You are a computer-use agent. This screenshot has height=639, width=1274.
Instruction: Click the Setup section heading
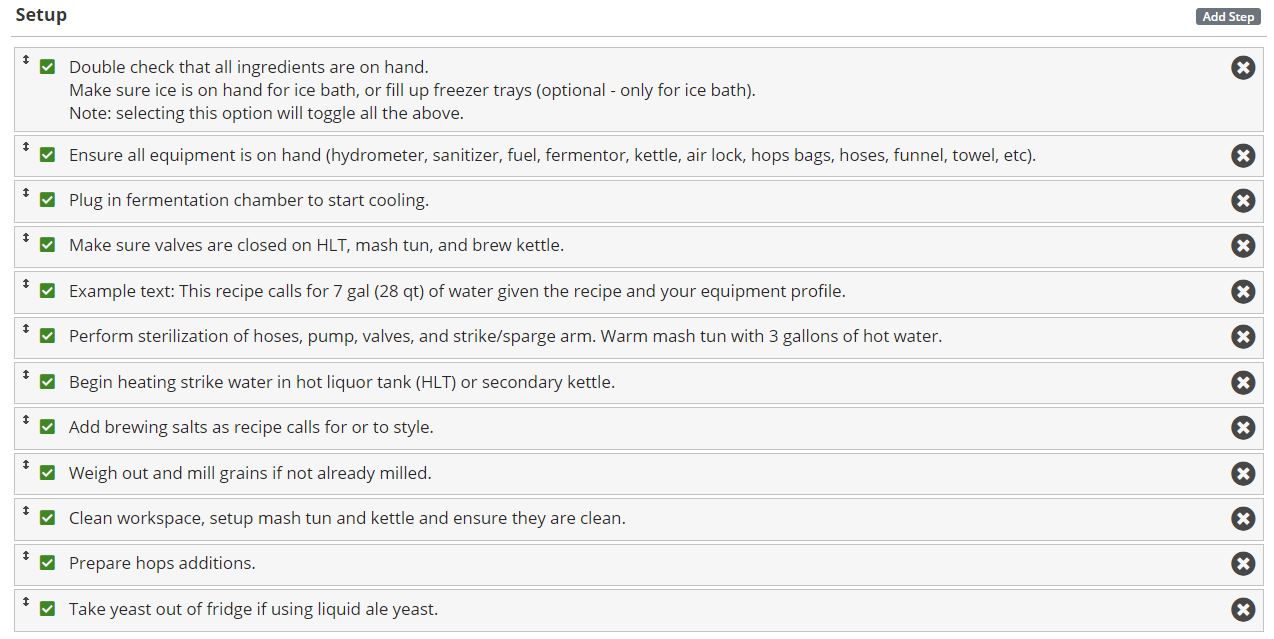click(x=41, y=15)
